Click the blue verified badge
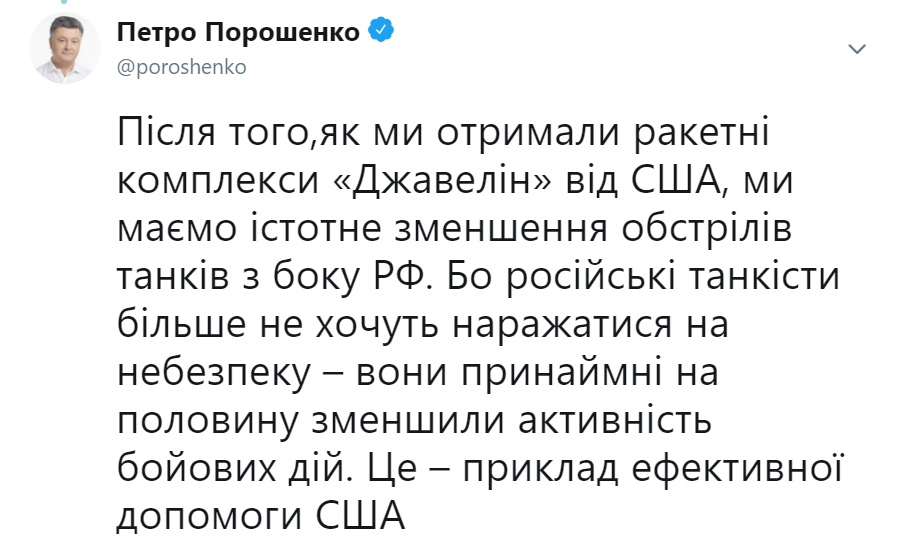This screenshot has height=541, width=907. [x=381, y=30]
